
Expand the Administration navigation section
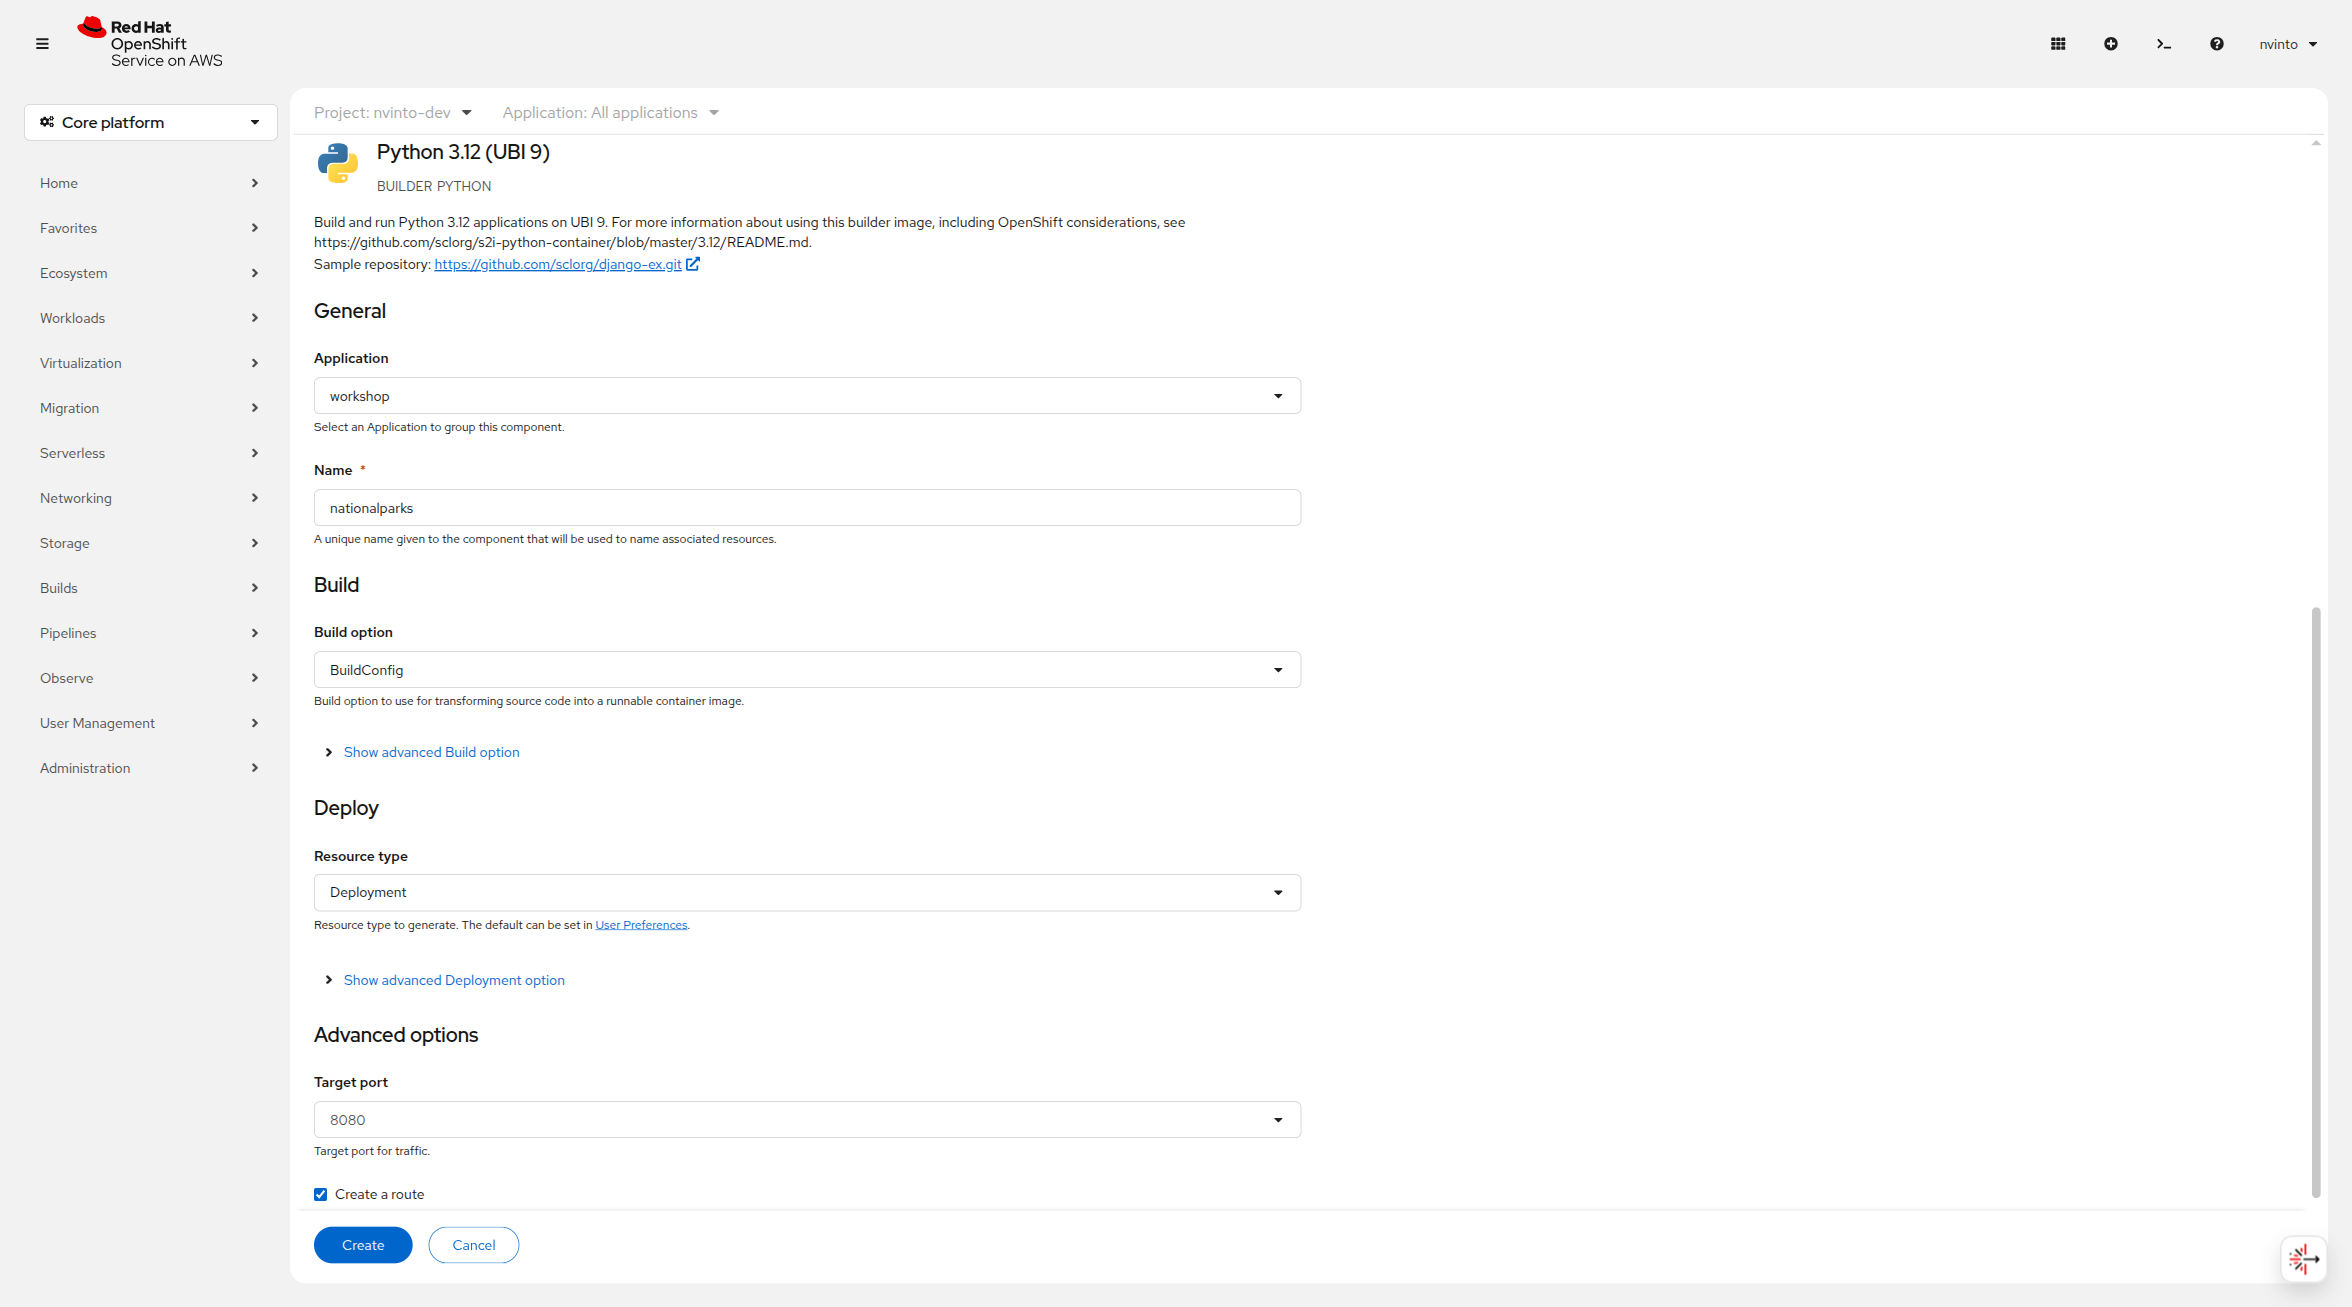point(150,768)
